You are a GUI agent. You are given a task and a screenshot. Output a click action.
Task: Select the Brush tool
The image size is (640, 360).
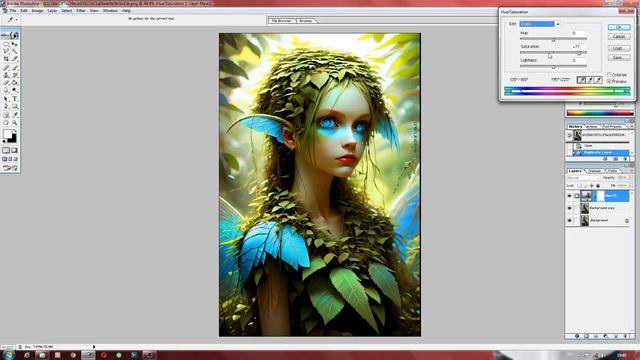pos(15,68)
